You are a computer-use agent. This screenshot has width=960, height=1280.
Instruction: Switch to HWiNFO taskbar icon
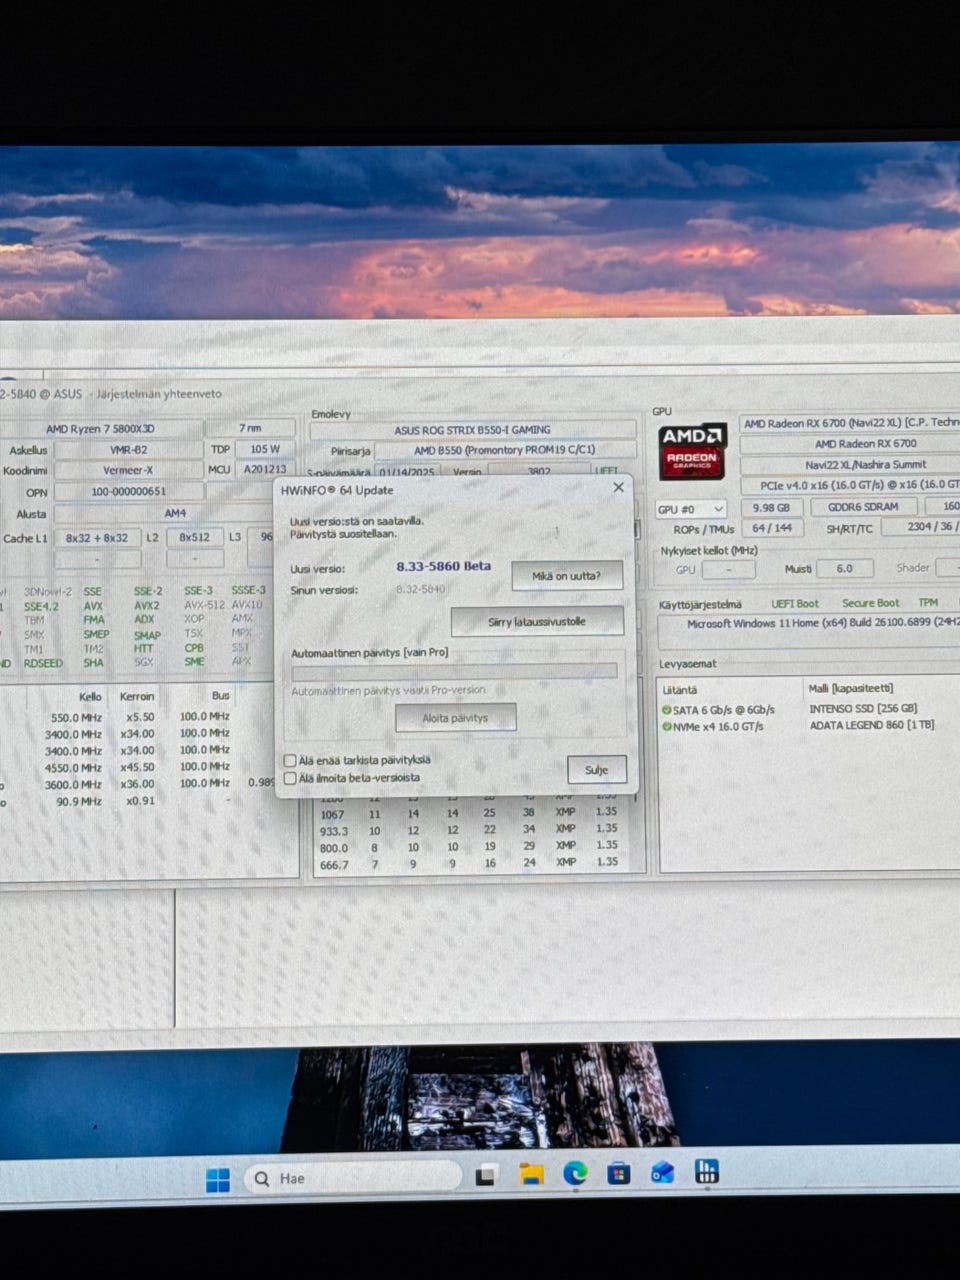[707, 1170]
